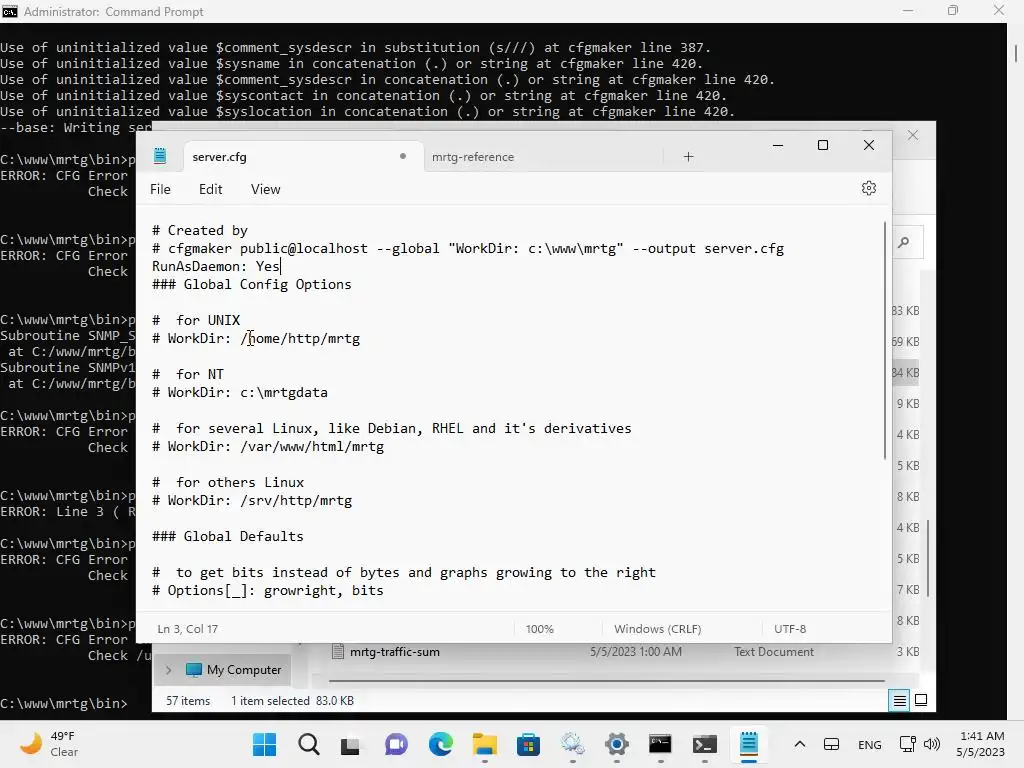
Task: Open volume control tray icon
Action: pyautogui.click(x=932, y=744)
